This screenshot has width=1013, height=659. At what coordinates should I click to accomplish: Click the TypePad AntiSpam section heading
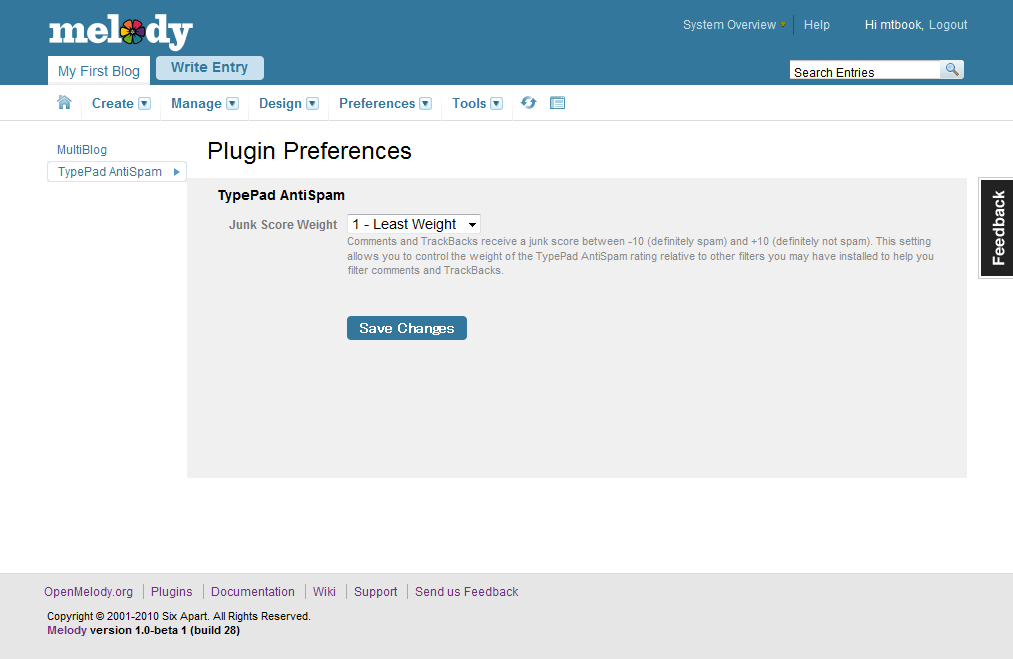pyautogui.click(x=281, y=195)
